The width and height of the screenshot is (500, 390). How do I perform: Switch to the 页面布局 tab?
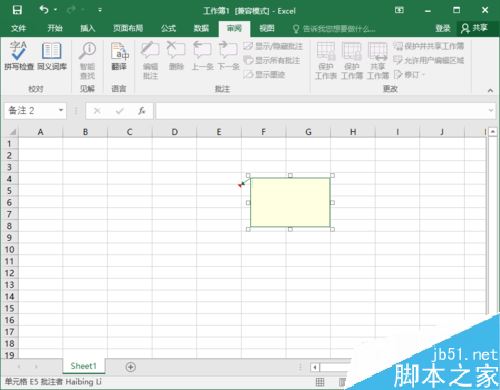pyautogui.click(x=128, y=28)
